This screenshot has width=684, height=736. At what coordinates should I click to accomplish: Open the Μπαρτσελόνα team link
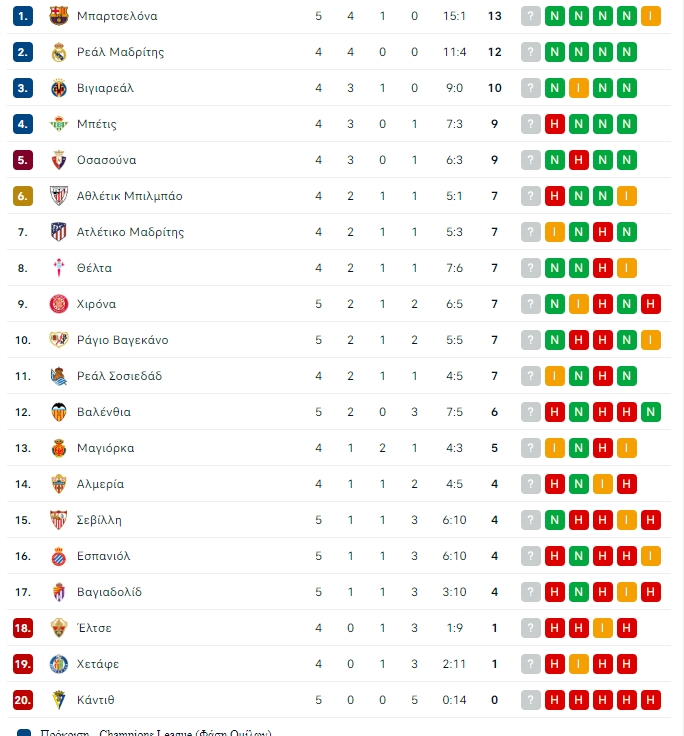tap(117, 16)
